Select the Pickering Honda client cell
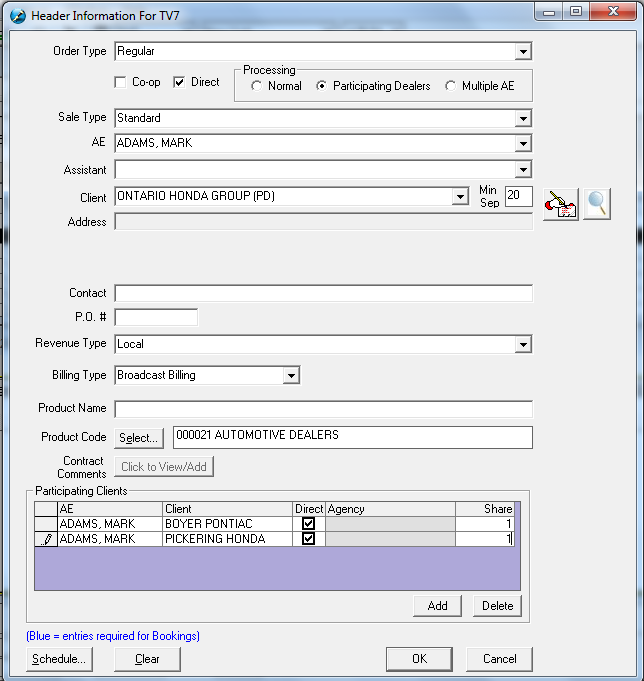 (x=227, y=539)
